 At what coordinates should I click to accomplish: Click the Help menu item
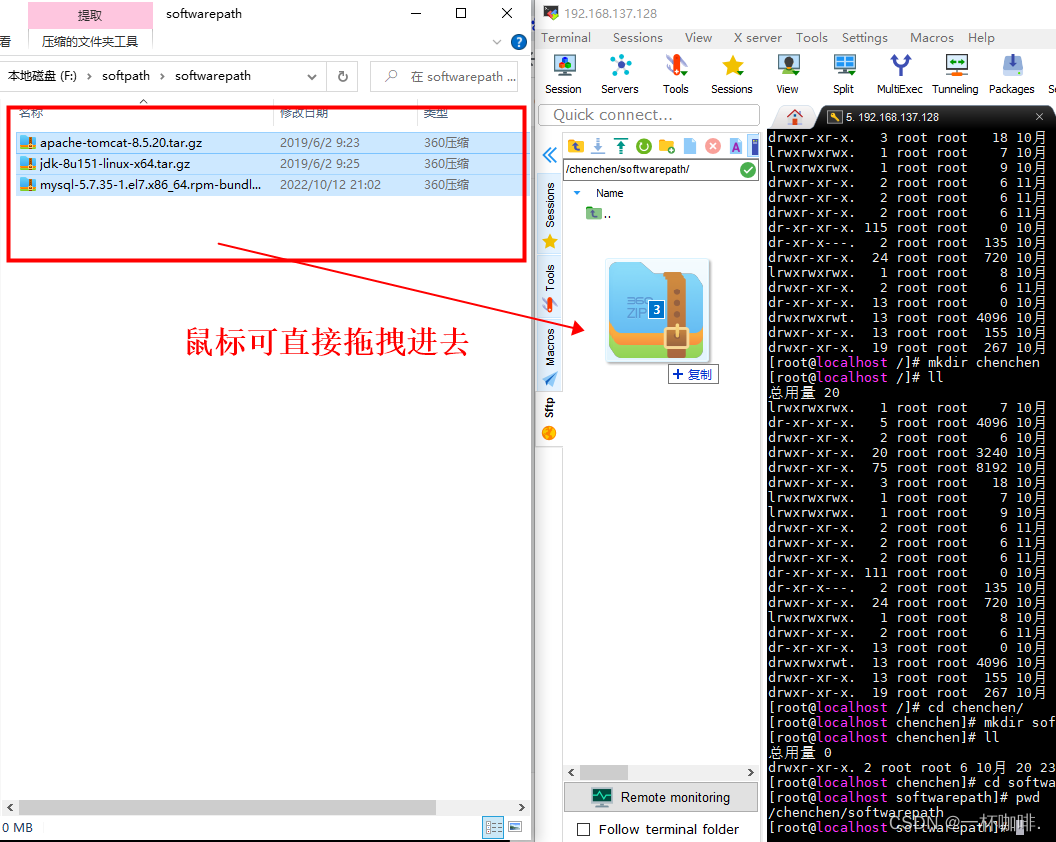pyautogui.click(x=981, y=37)
